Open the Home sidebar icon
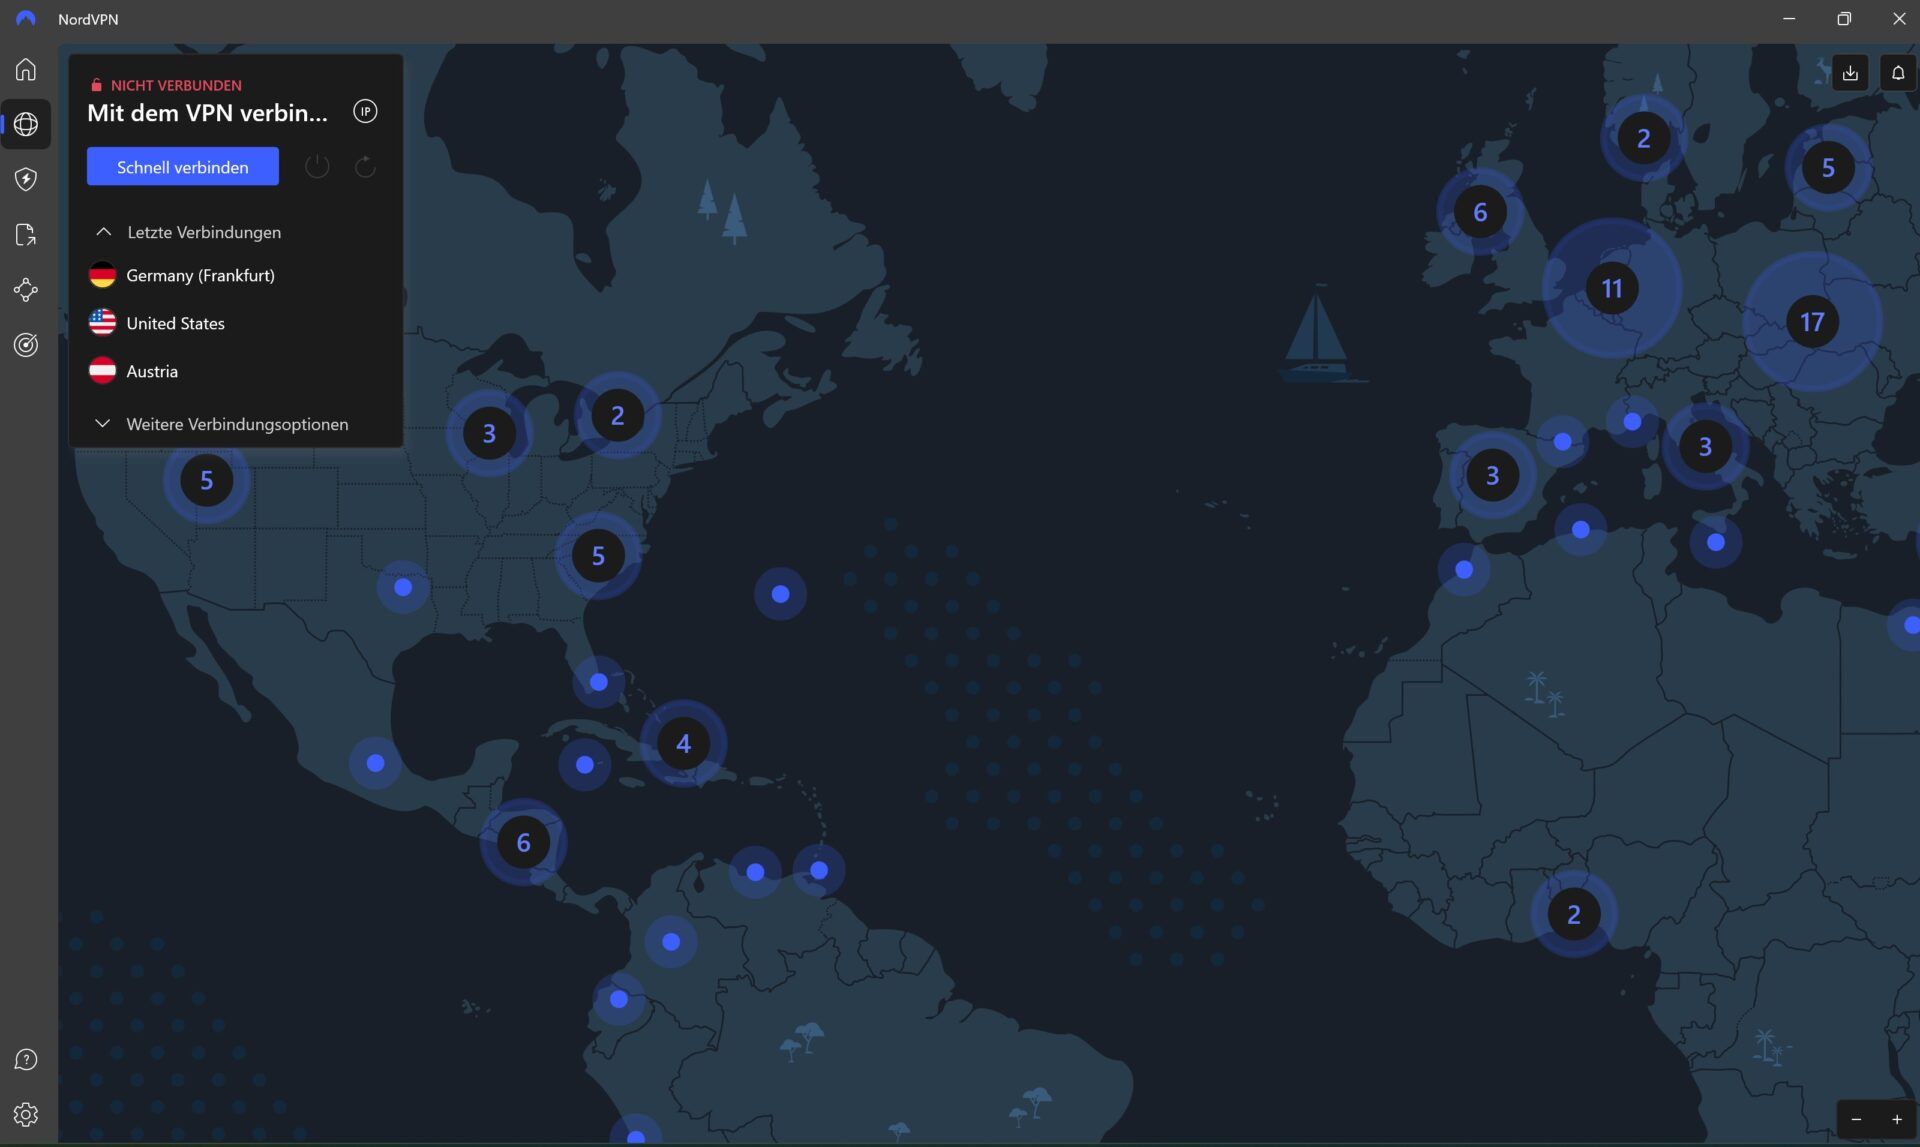The height and width of the screenshot is (1147, 1920). 26,69
